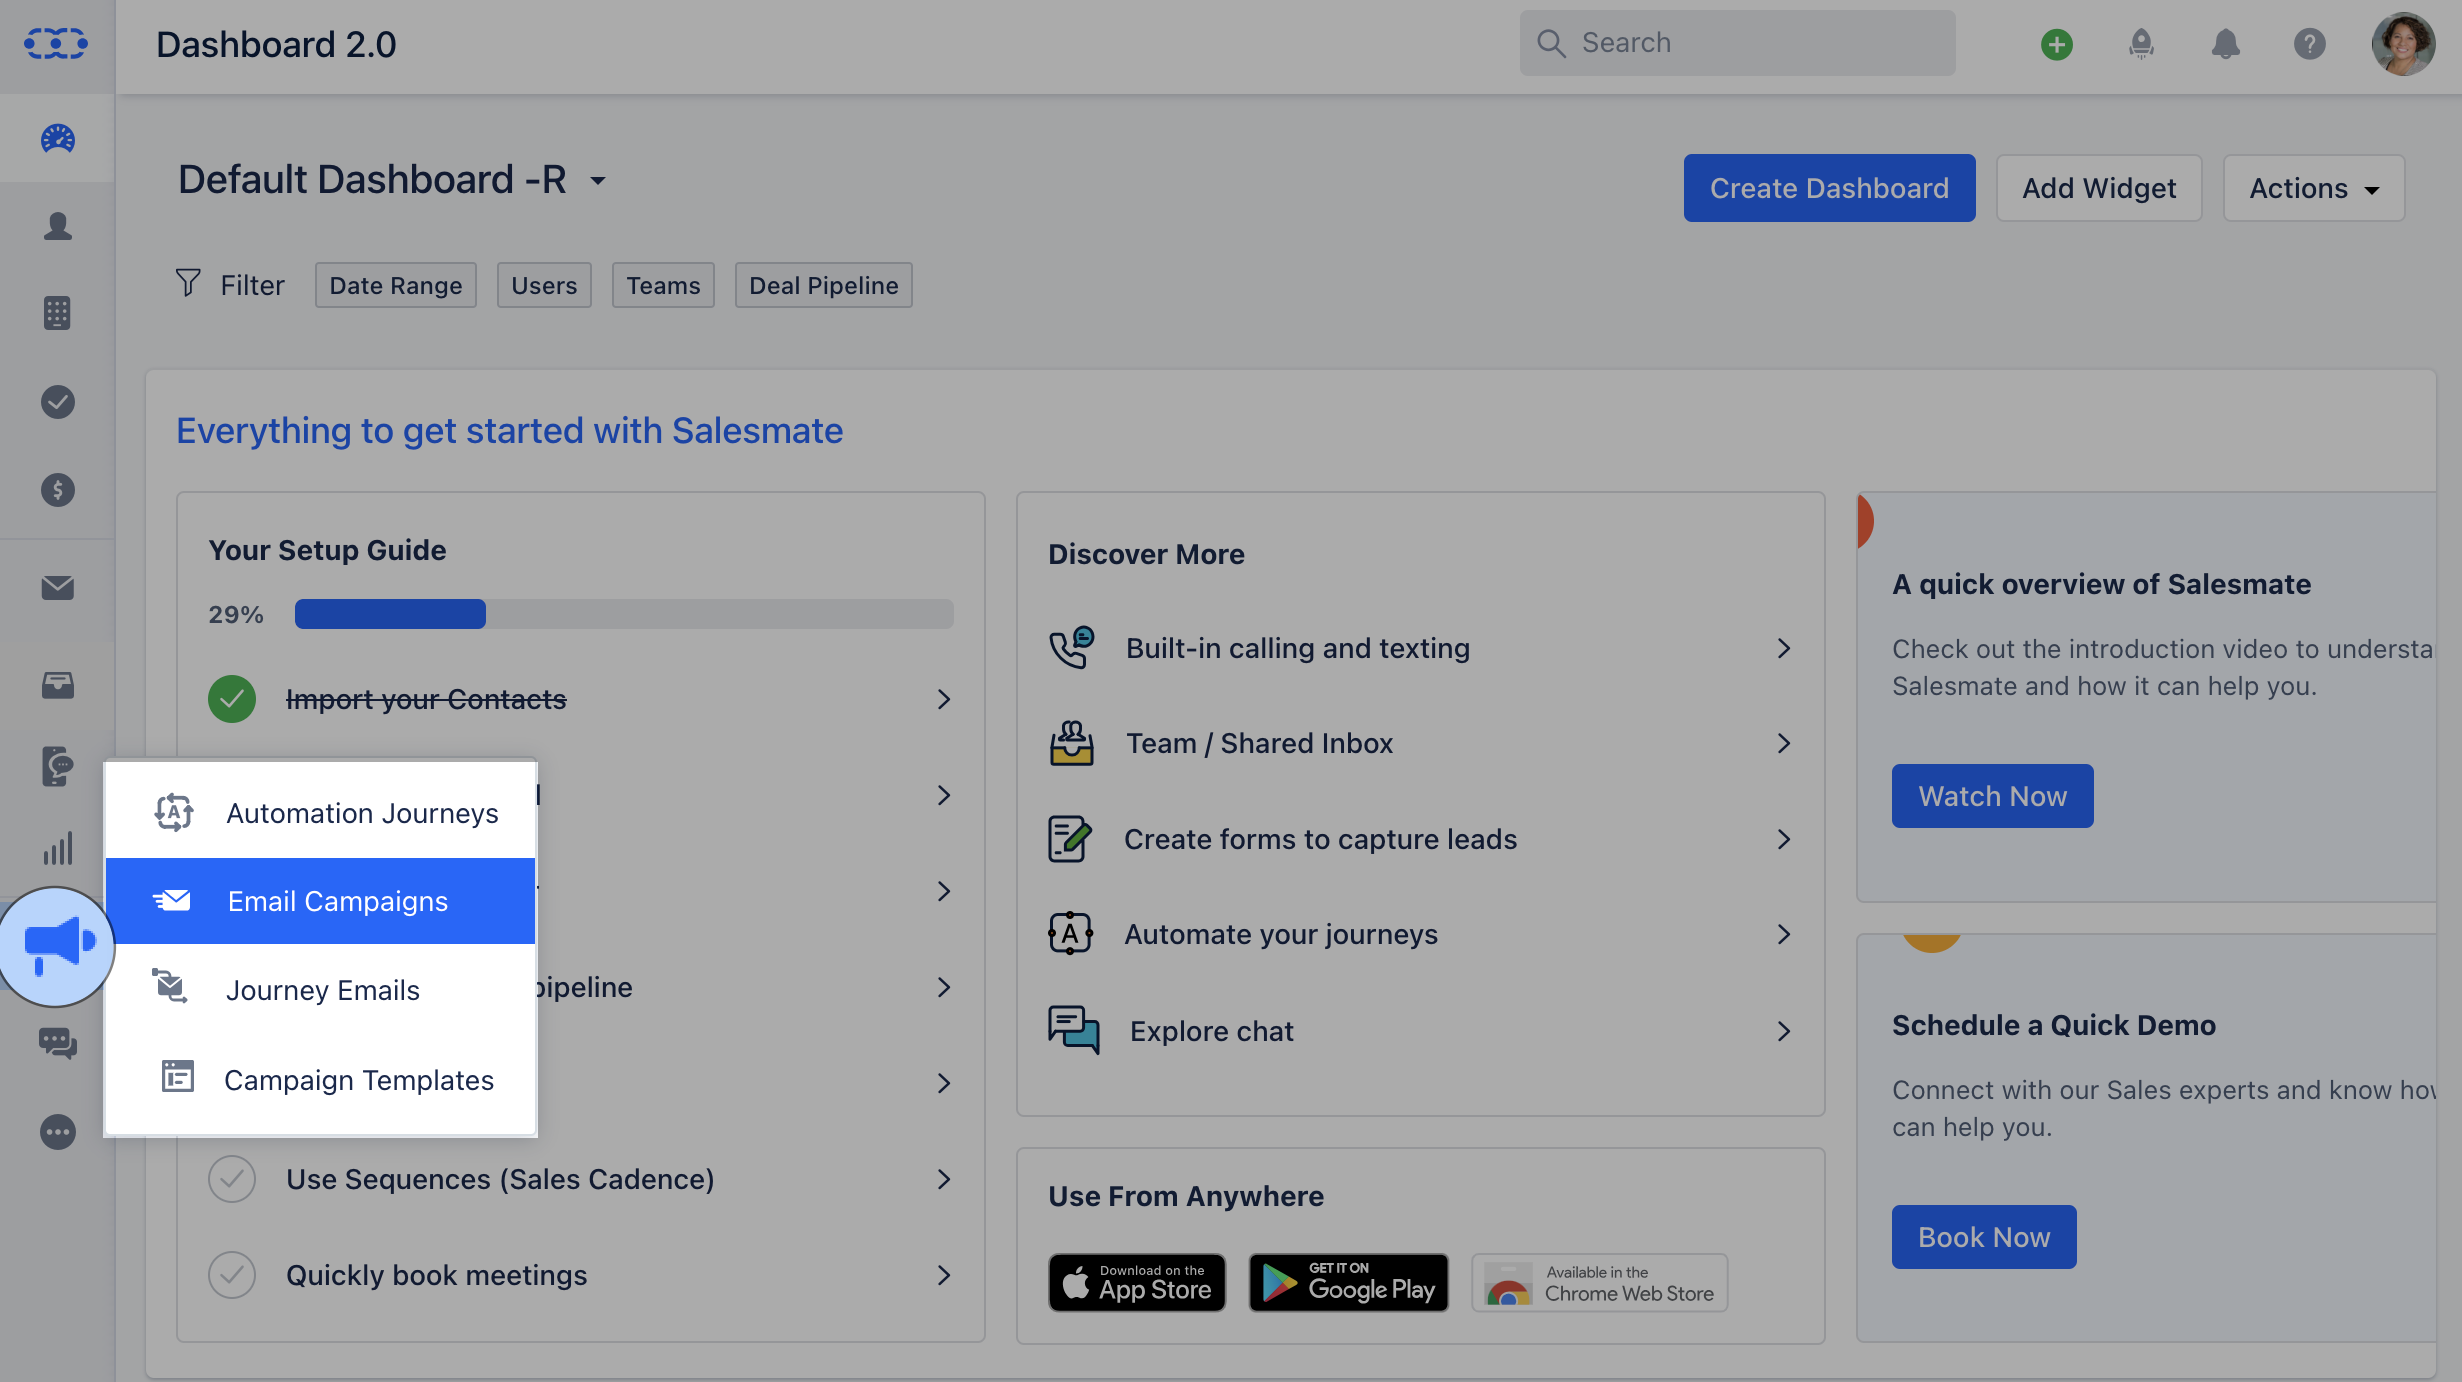Open the Chats speech bubble icon
Image resolution: width=2462 pixels, height=1382 pixels.
click(x=57, y=1043)
